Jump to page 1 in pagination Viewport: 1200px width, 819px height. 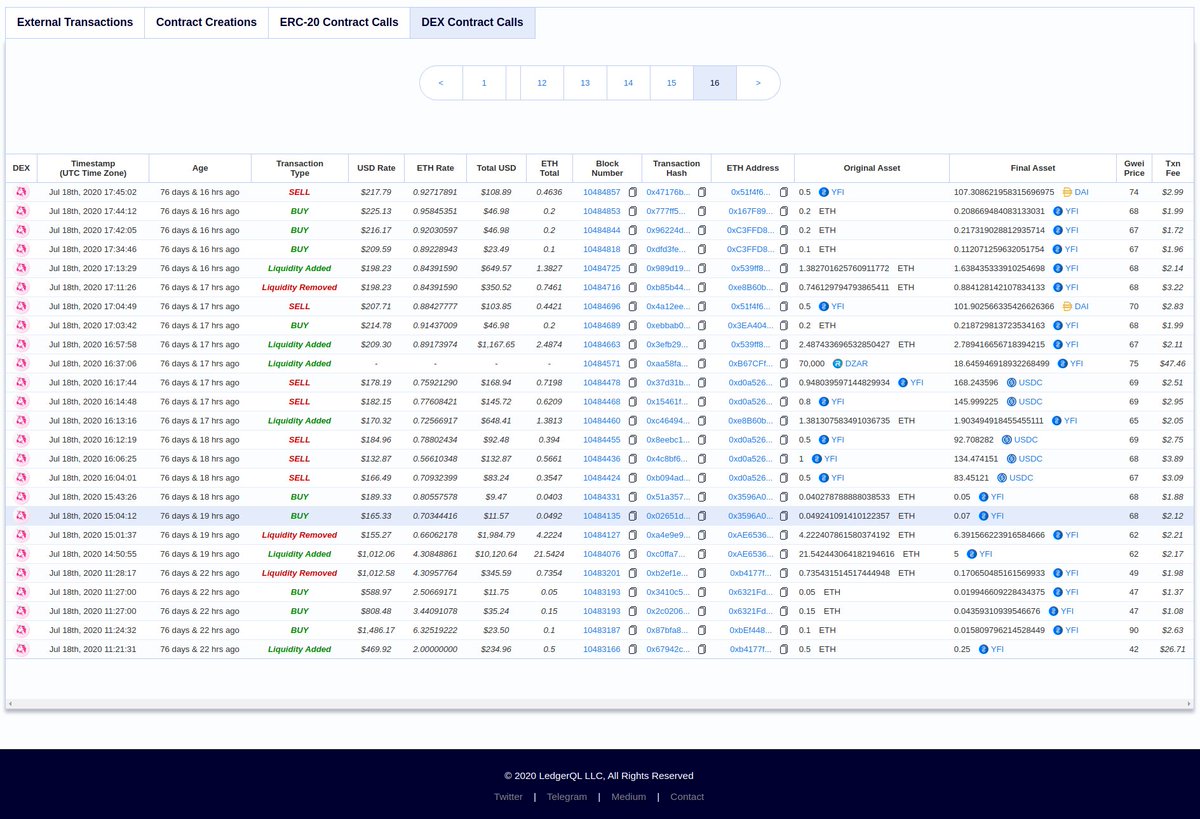point(485,83)
